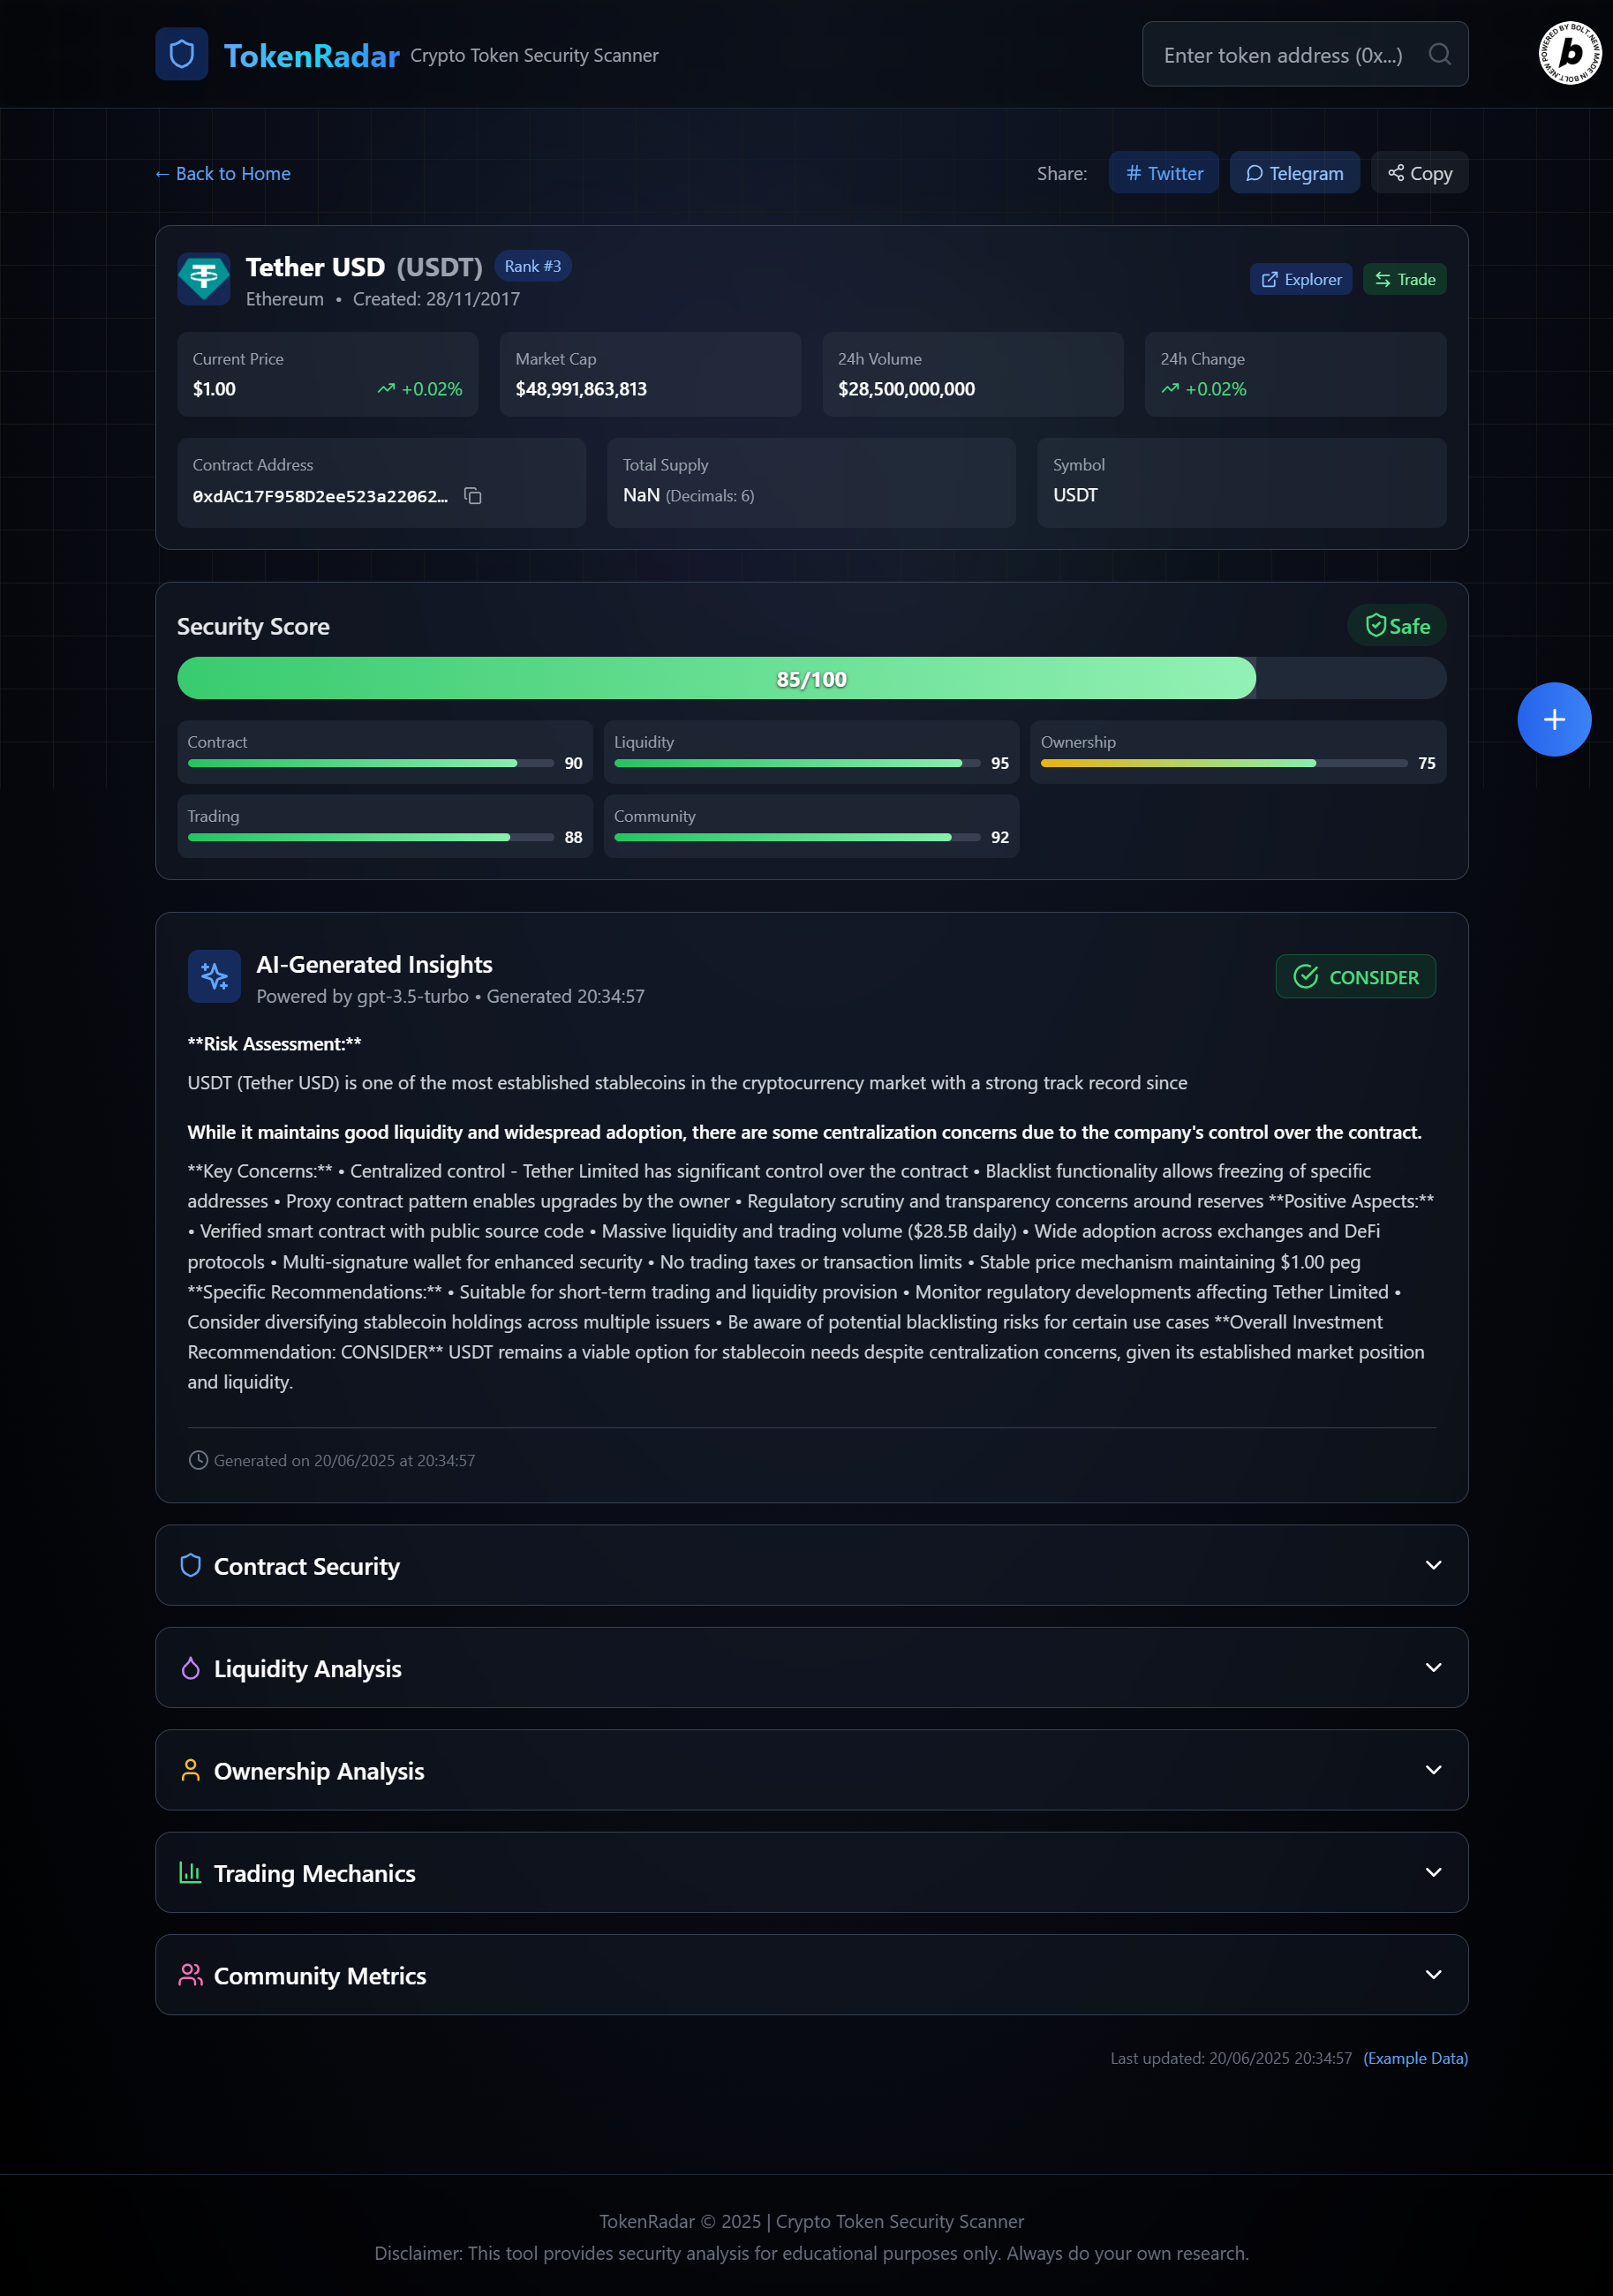Click the Community Metrics people icon
The width and height of the screenshot is (1613, 2296).
190,1975
